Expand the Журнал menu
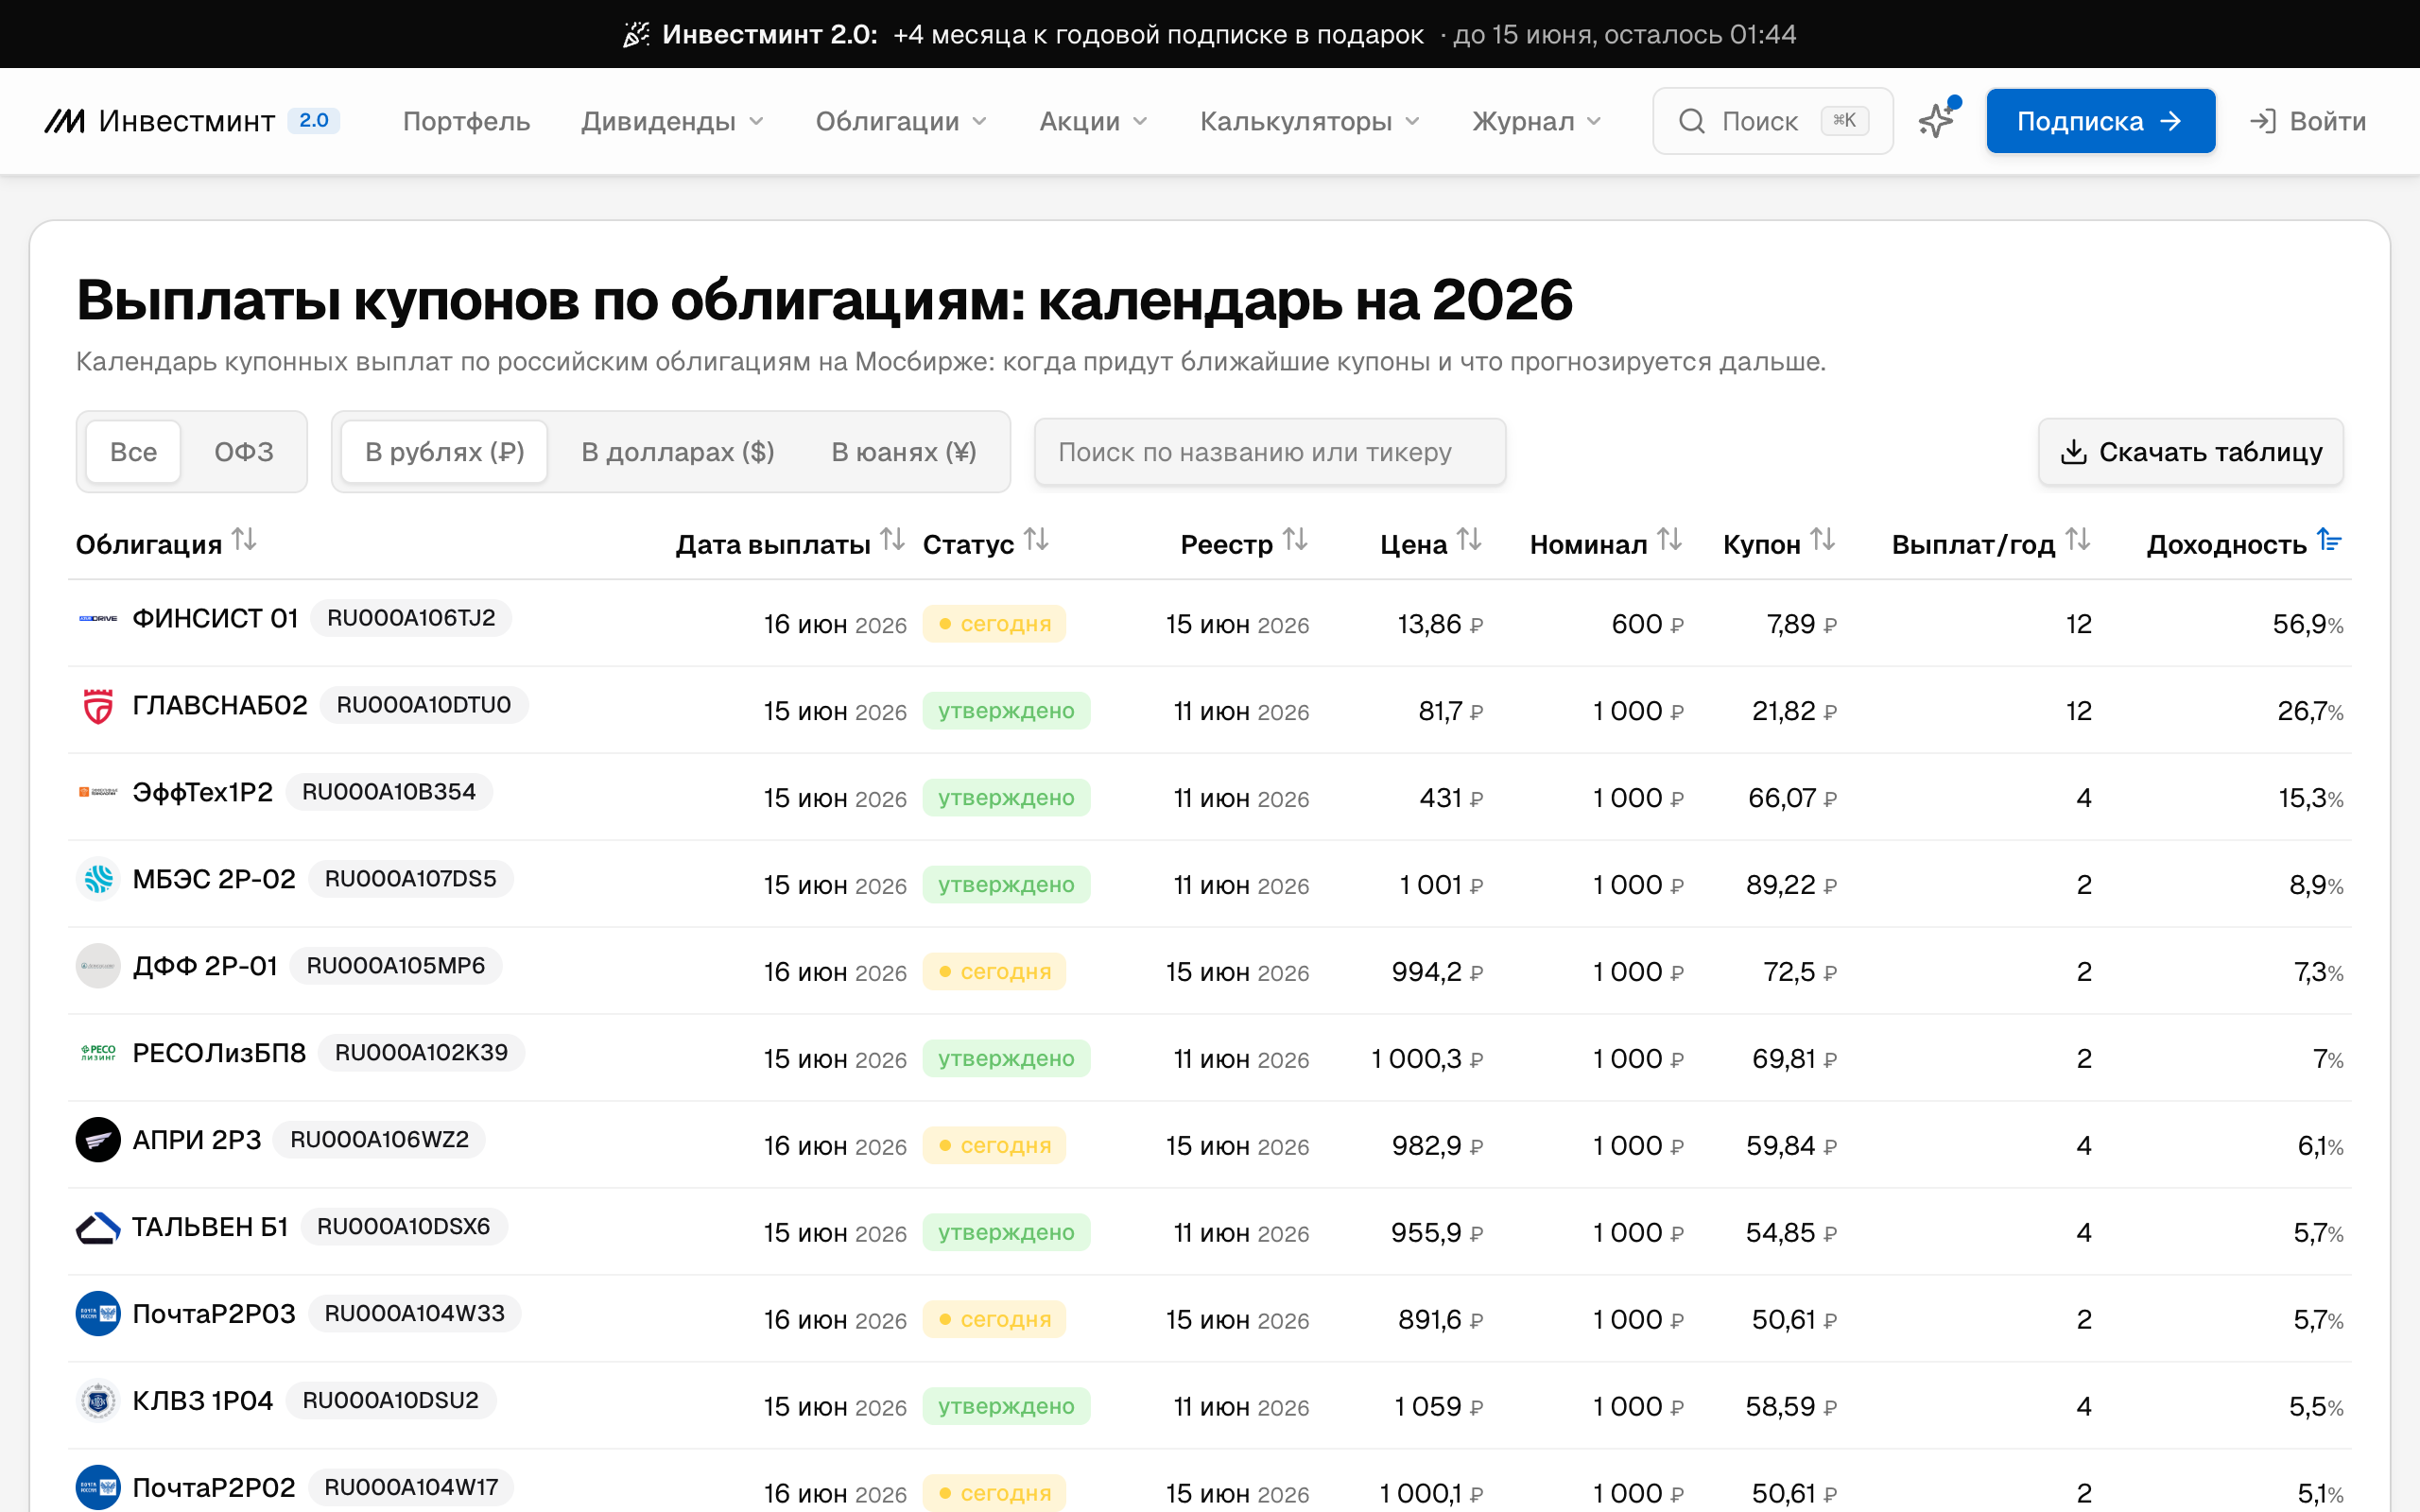2420x1512 pixels. (x=1537, y=121)
